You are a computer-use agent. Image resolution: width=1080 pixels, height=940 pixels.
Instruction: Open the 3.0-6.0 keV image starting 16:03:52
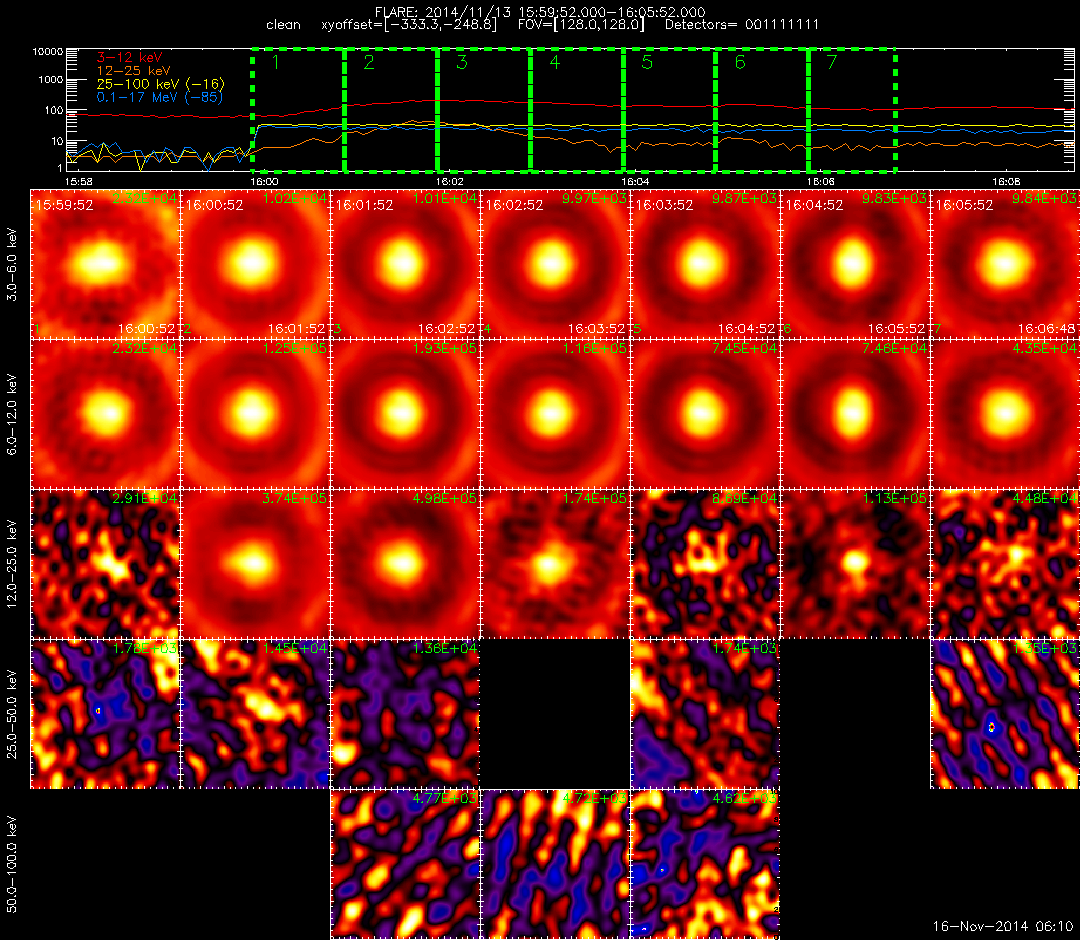coord(706,264)
